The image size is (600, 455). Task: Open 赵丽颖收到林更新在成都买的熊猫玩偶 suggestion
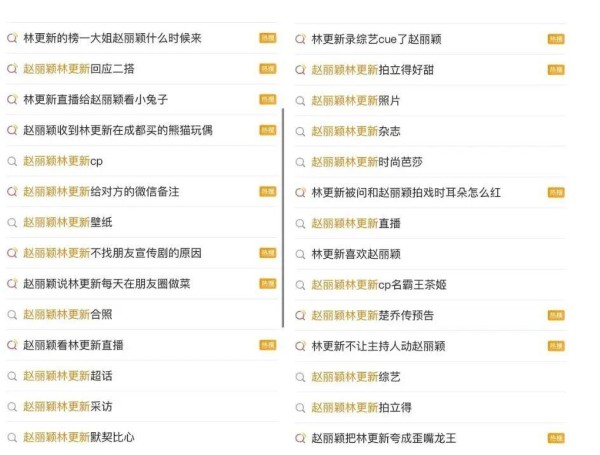[x=142, y=130]
